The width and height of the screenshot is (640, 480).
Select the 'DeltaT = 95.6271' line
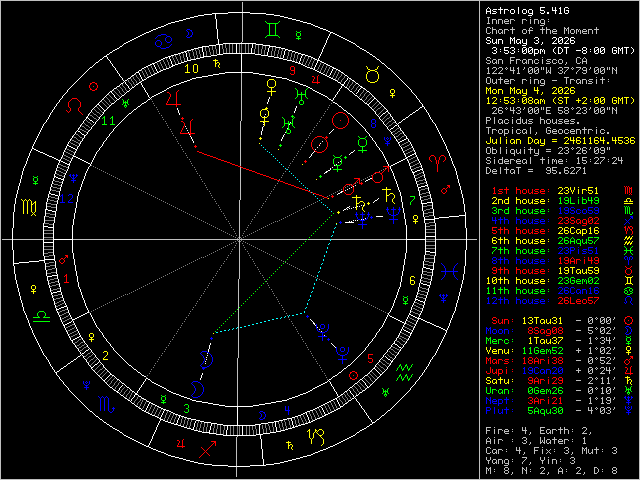pos(536,171)
